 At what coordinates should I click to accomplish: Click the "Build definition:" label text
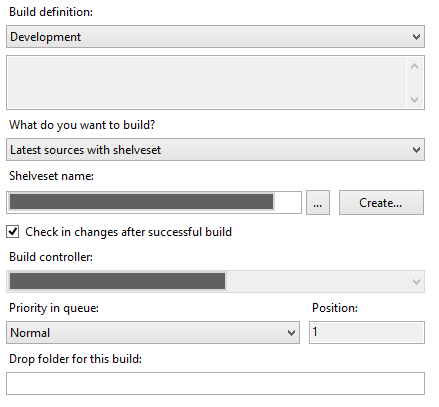(51, 12)
